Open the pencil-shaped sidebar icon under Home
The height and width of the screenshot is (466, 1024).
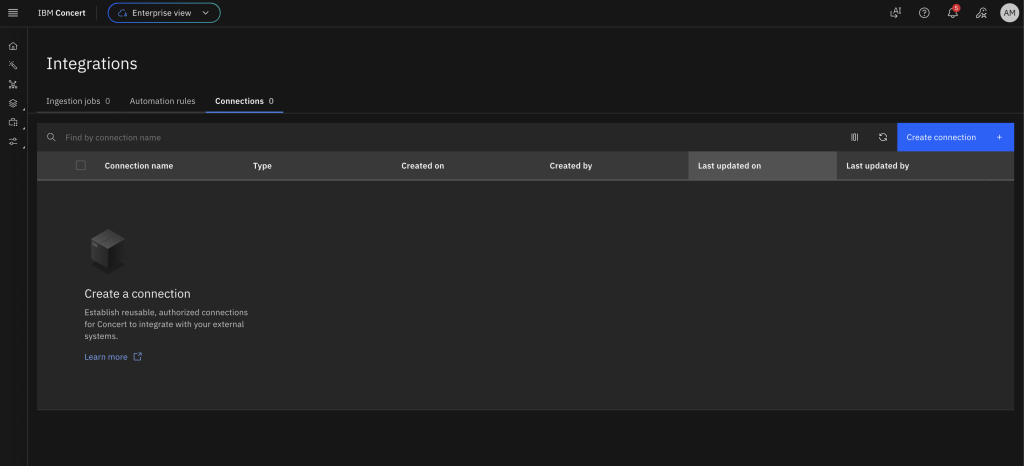click(x=13, y=65)
